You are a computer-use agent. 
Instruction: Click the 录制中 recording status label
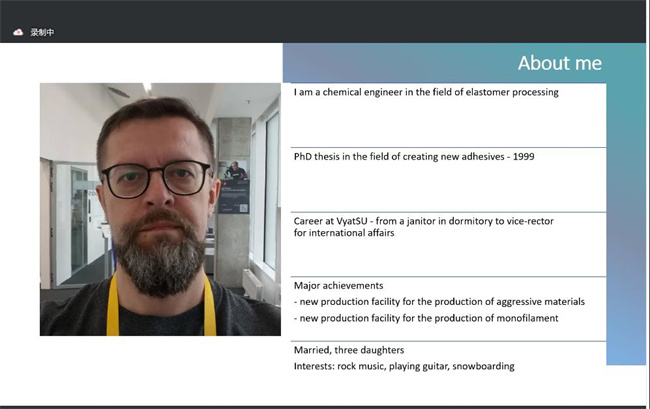pyautogui.click(x=42, y=32)
